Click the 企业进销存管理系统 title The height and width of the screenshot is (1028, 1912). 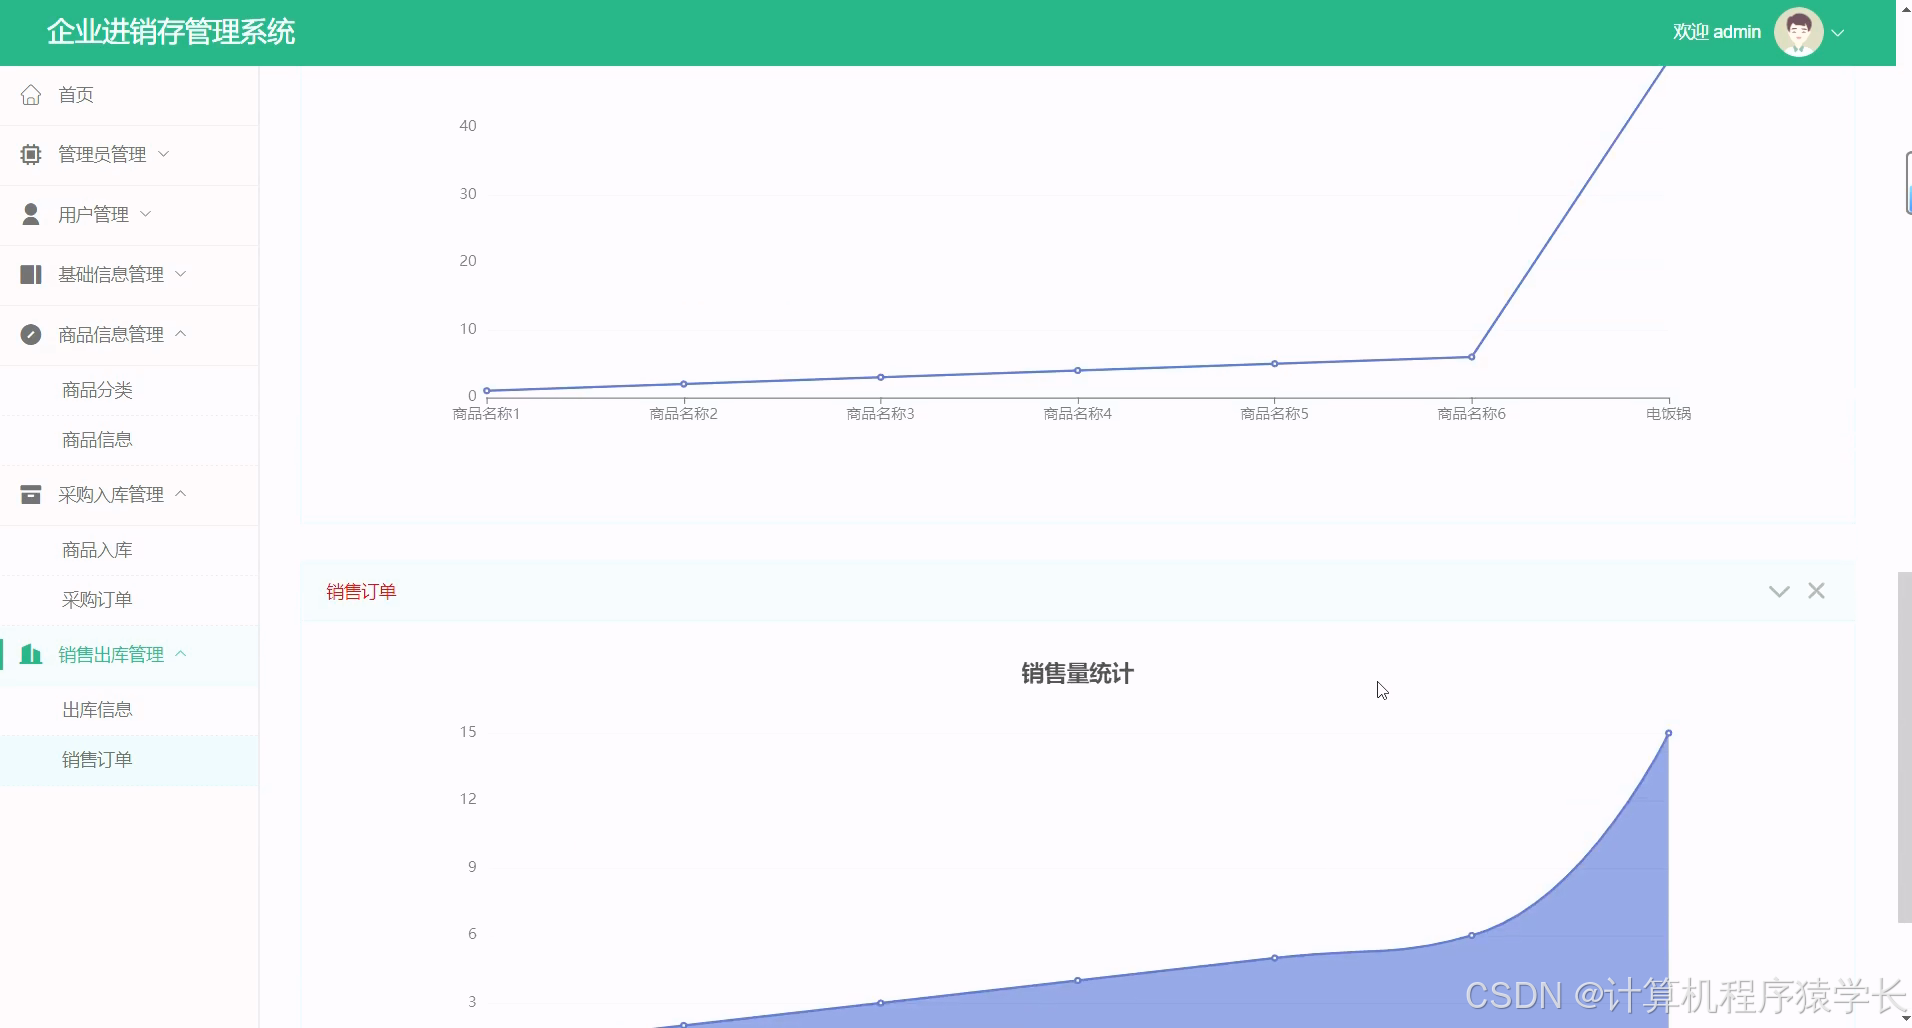171,32
